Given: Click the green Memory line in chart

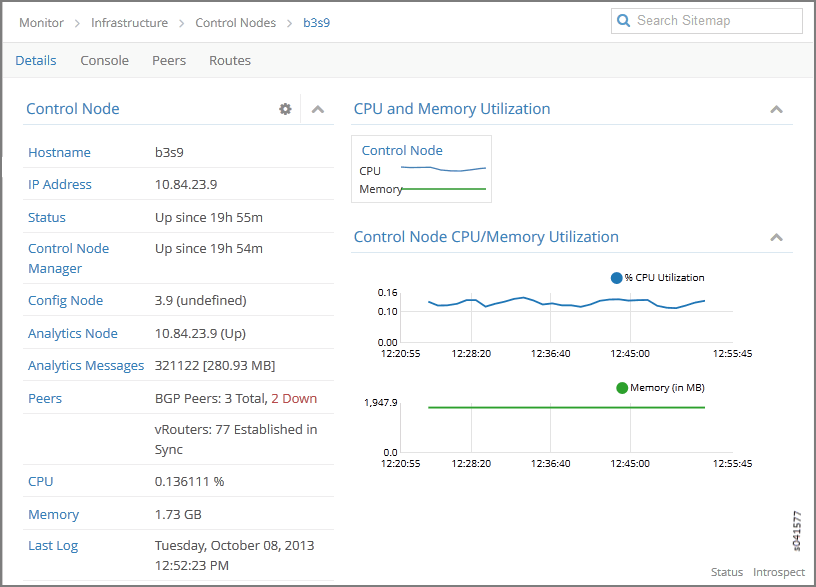Looking at the screenshot, I should click(x=566, y=407).
